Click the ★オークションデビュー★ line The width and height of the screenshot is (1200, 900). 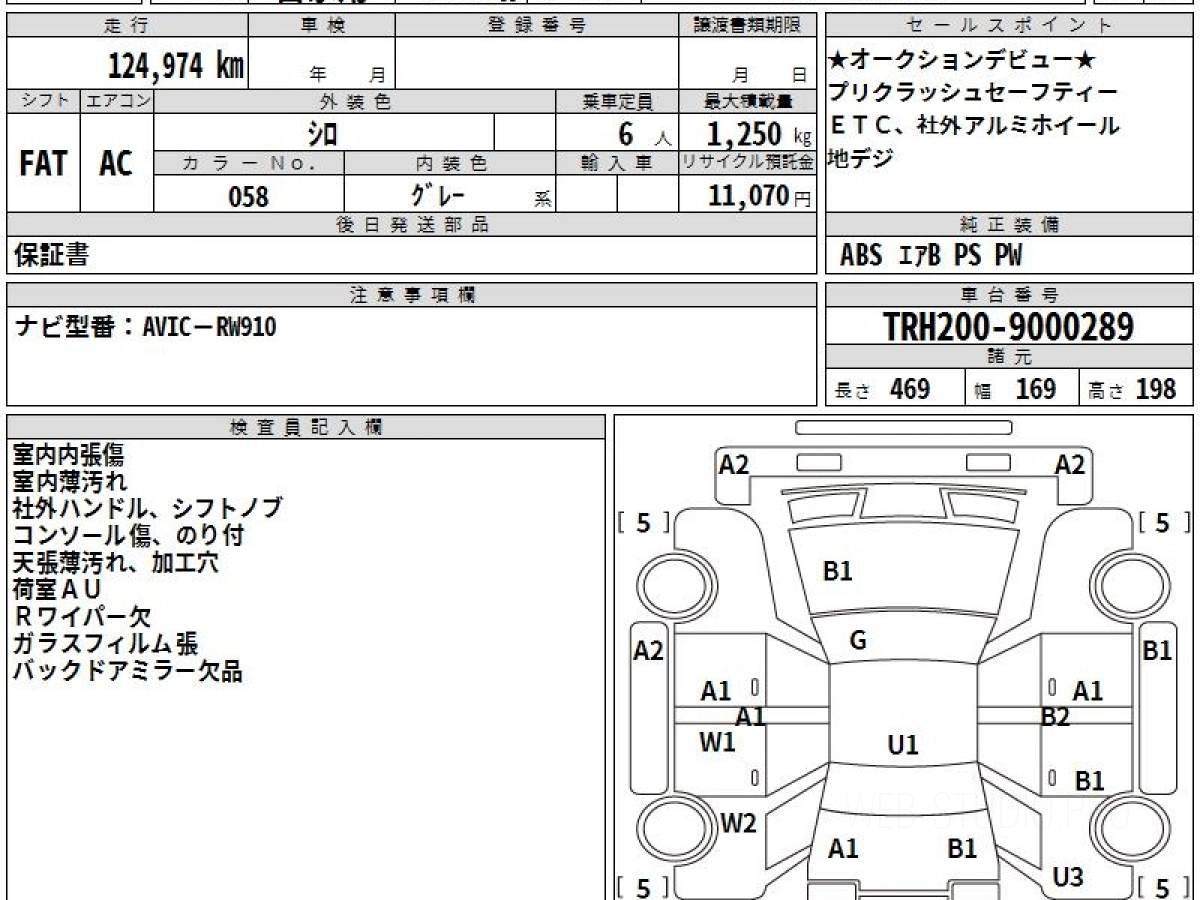[x=963, y=62]
